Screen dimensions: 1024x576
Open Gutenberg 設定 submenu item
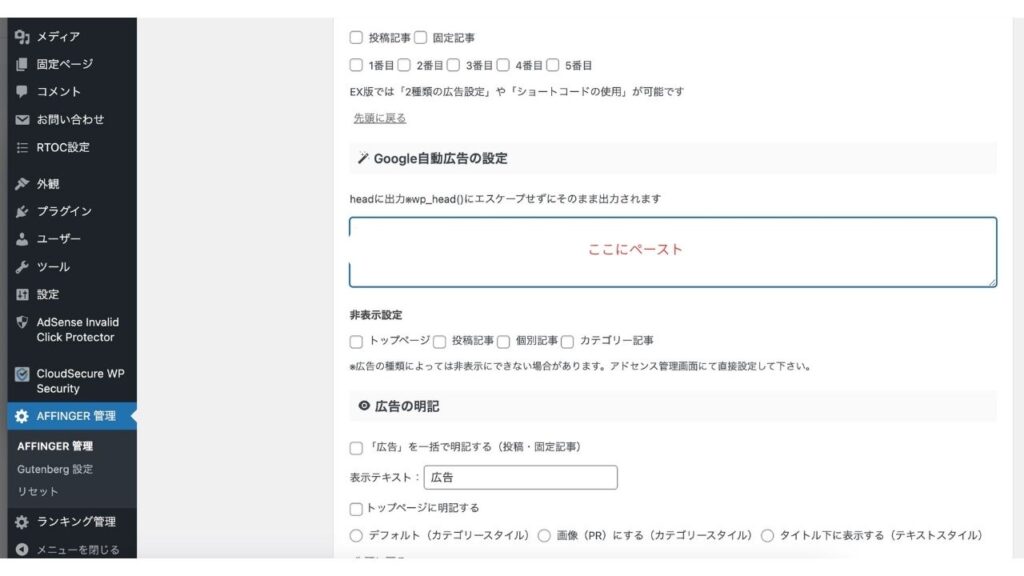(x=55, y=469)
